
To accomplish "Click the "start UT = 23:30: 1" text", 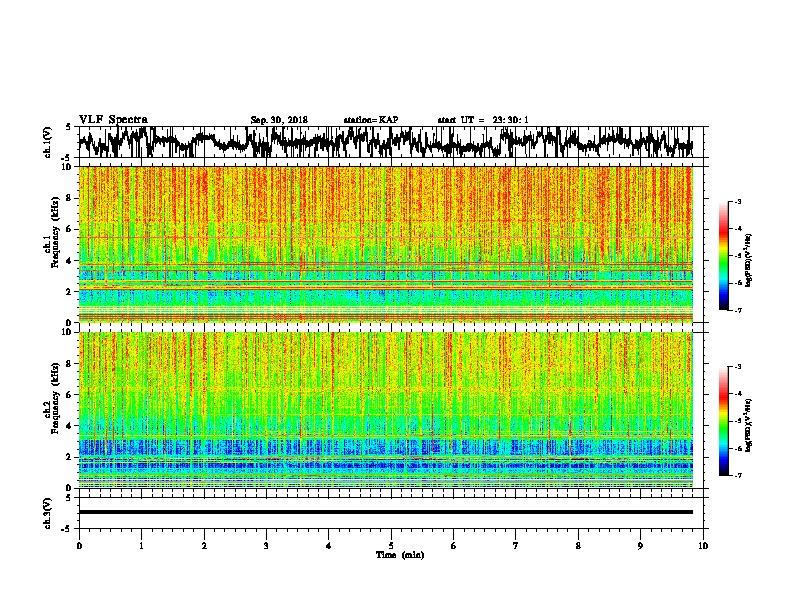I will click(483, 120).
